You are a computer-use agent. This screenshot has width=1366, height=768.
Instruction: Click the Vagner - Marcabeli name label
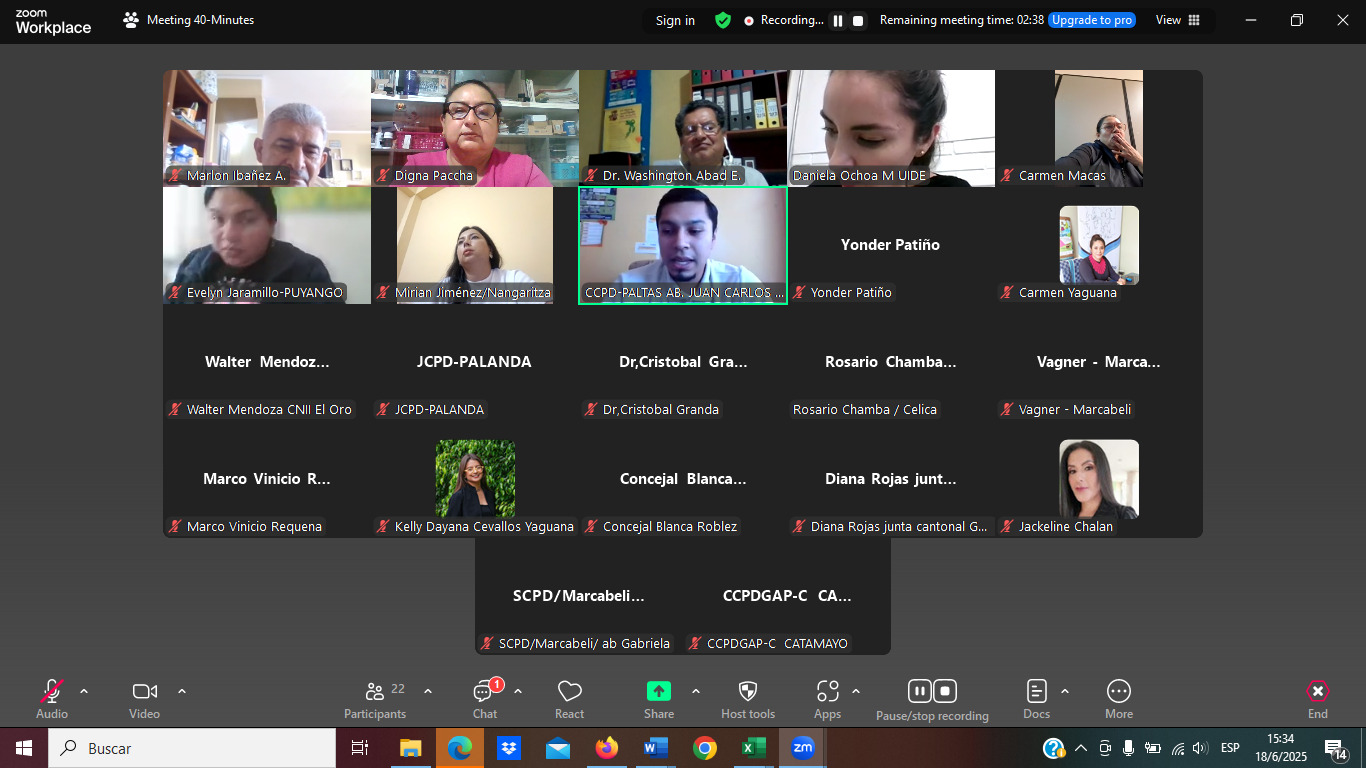pos(1075,410)
